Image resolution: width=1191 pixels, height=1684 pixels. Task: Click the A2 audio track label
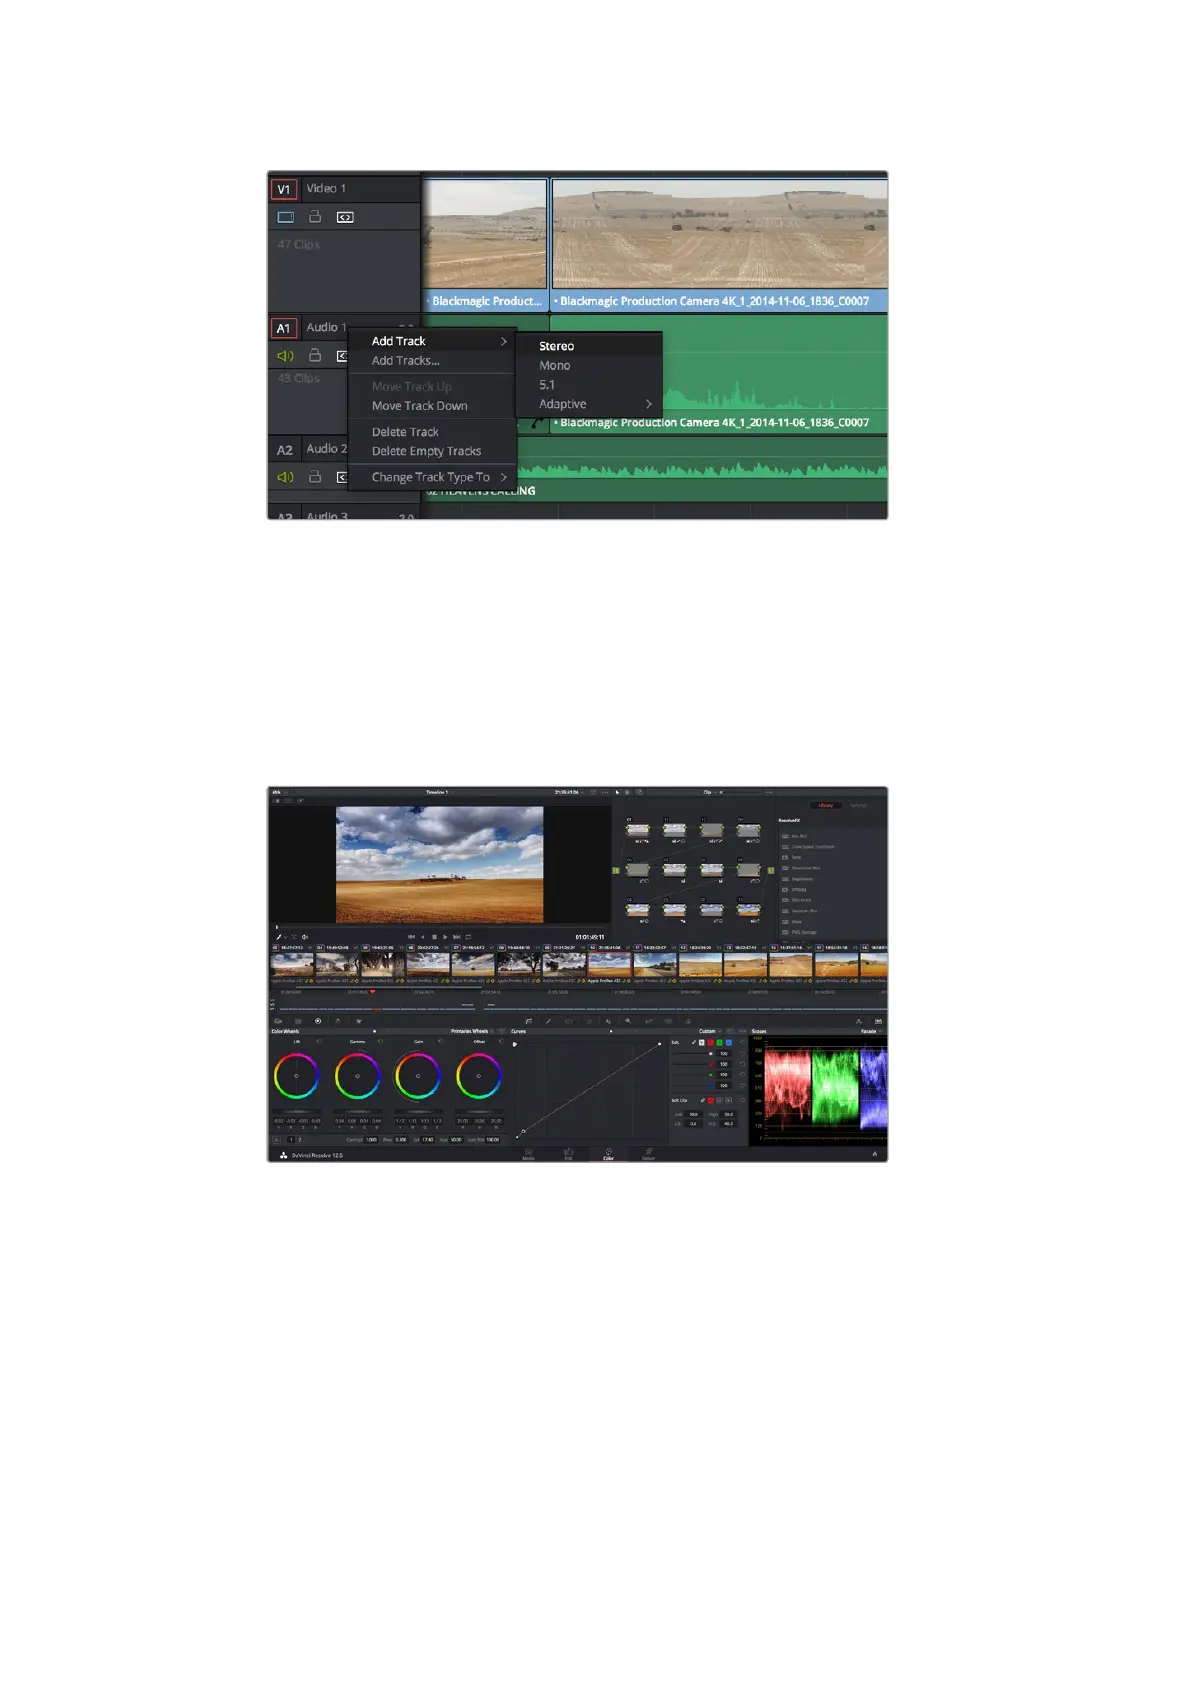point(285,450)
